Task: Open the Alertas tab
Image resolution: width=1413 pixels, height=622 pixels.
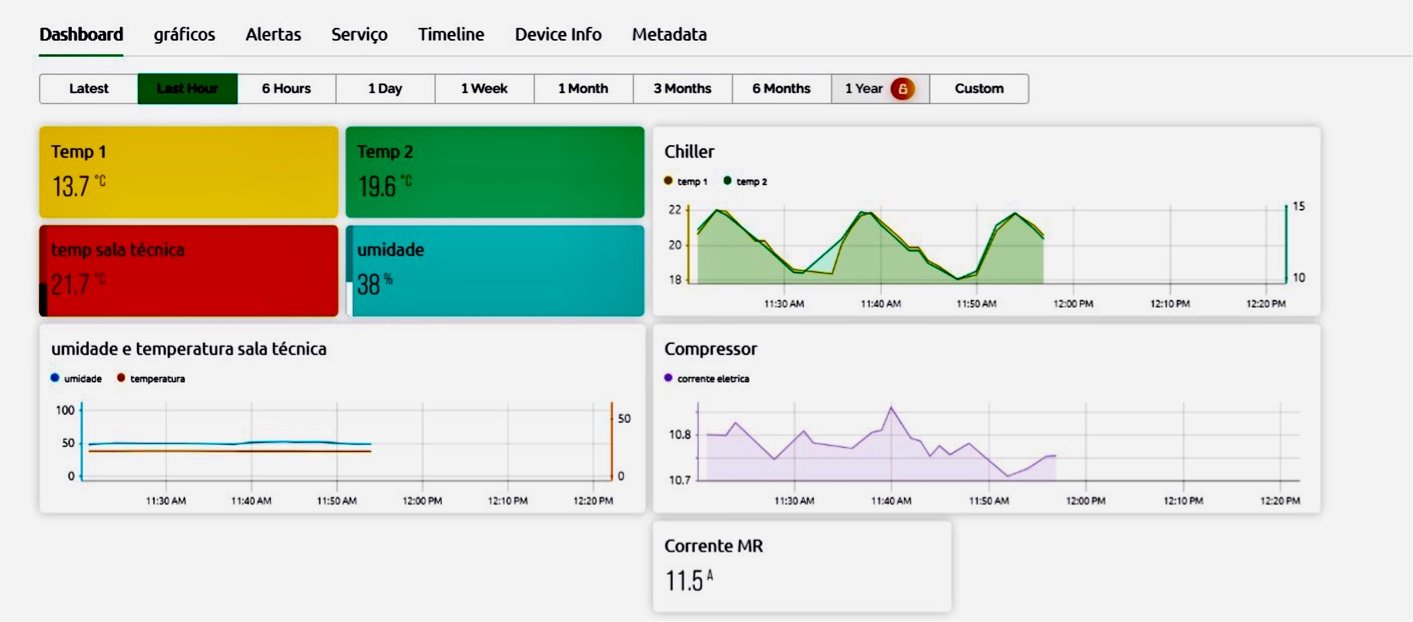Action: pos(273,34)
